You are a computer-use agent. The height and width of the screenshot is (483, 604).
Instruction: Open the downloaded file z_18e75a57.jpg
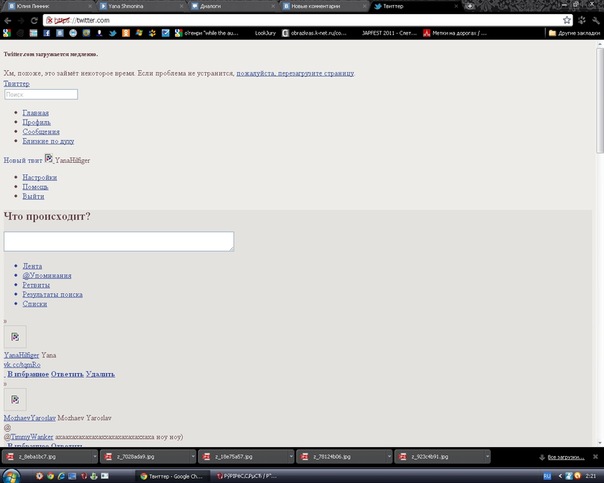click(x=243, y=457)
